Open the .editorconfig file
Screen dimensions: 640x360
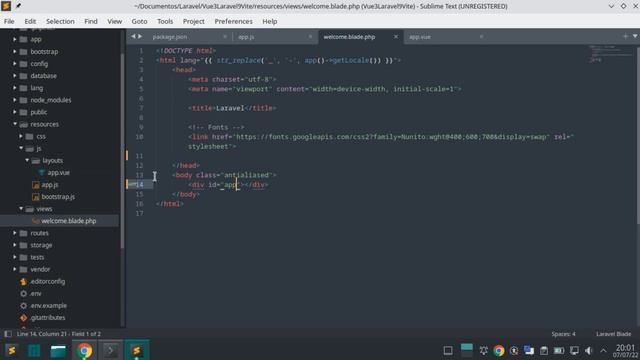tap(47, 282)
